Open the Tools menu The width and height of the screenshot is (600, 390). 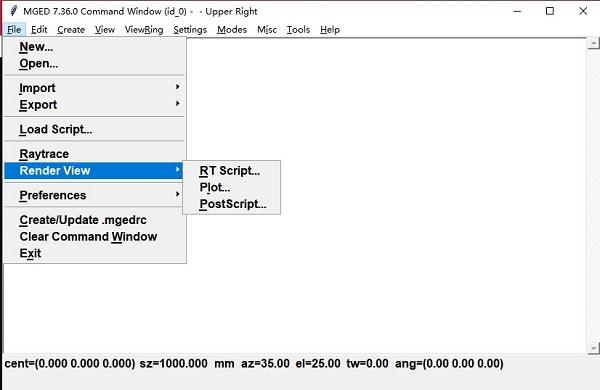pos(298,29)
